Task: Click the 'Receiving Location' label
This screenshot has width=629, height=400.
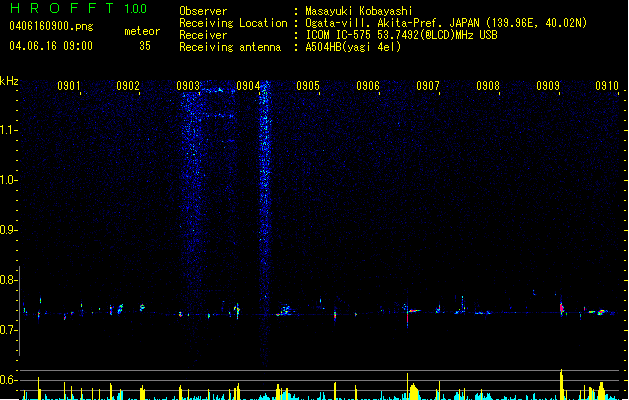Action: click(233, 23)
